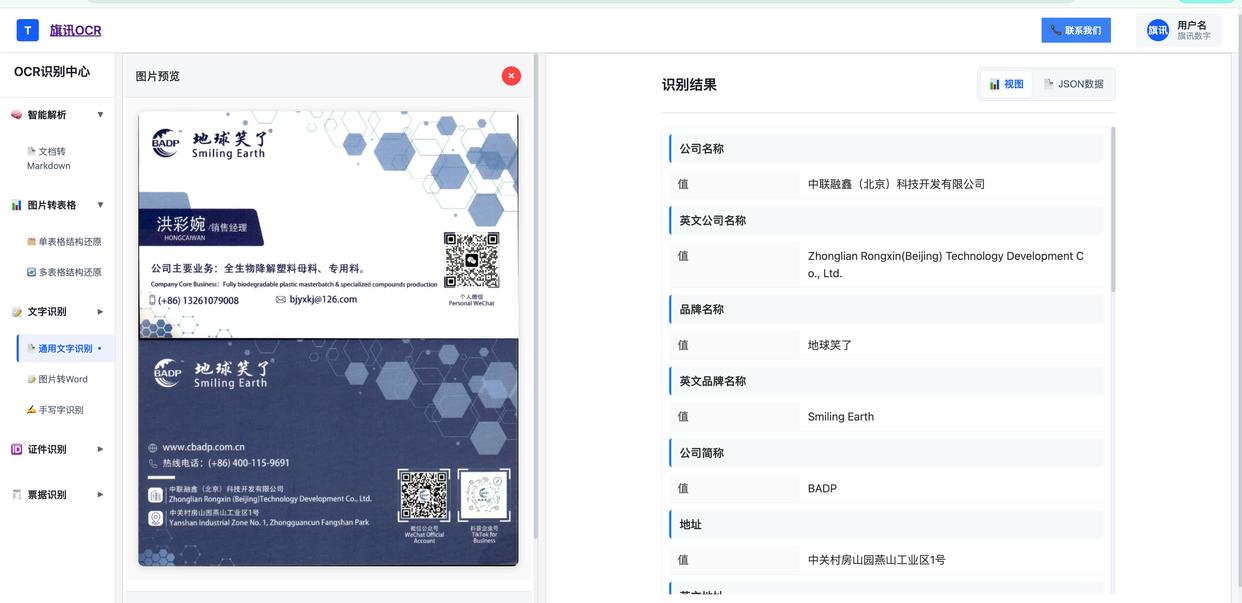Click the 英文公司名称 field header
Viewport: 1242px width, 603px height.
click(x=886, y=220)
